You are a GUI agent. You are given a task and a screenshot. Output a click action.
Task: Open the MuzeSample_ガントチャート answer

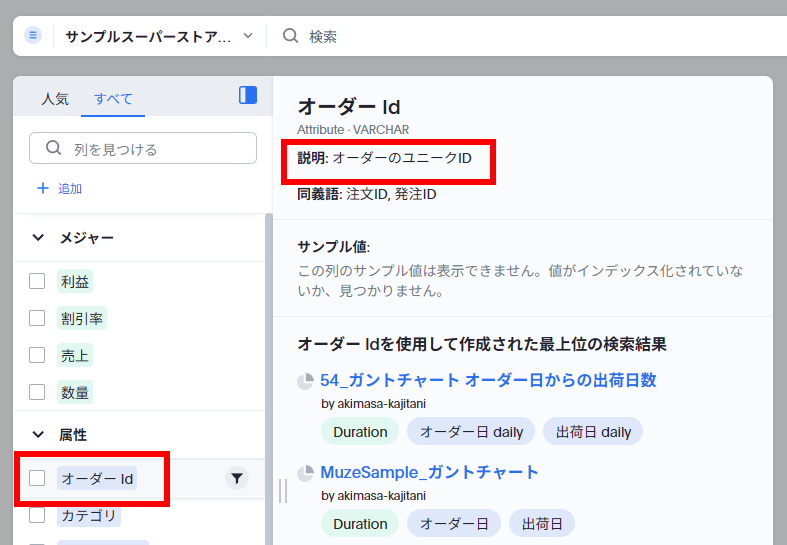pos(429,472)
